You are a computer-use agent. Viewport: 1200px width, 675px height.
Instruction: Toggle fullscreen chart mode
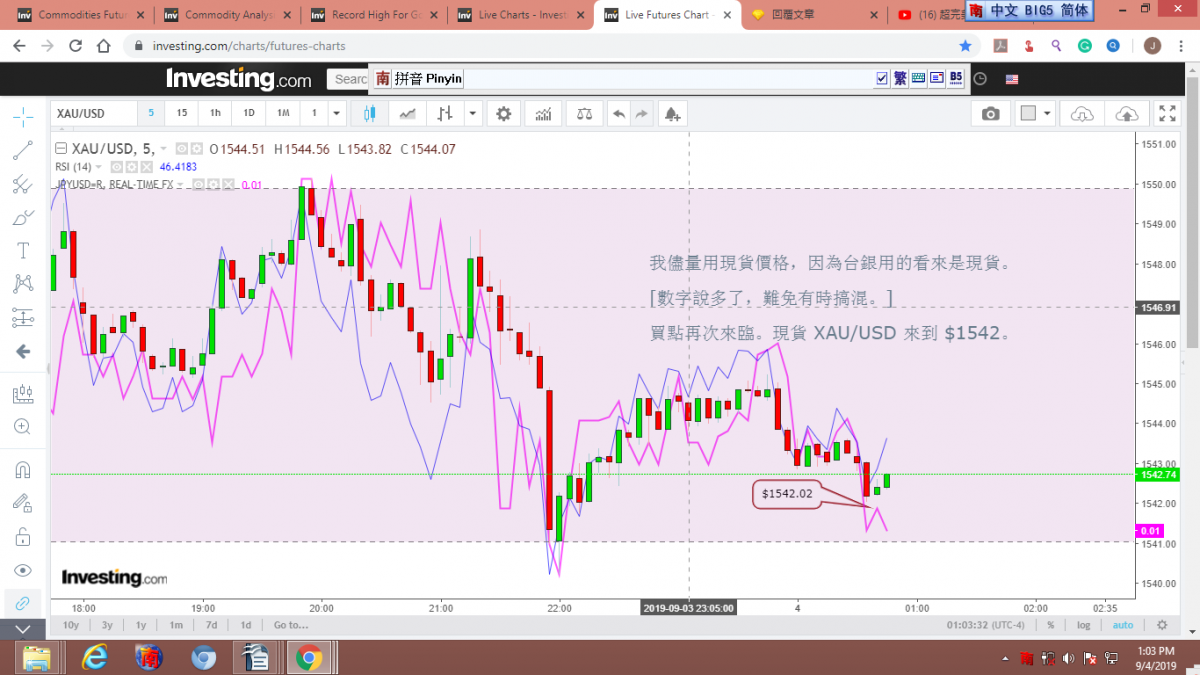point(1167,114)
